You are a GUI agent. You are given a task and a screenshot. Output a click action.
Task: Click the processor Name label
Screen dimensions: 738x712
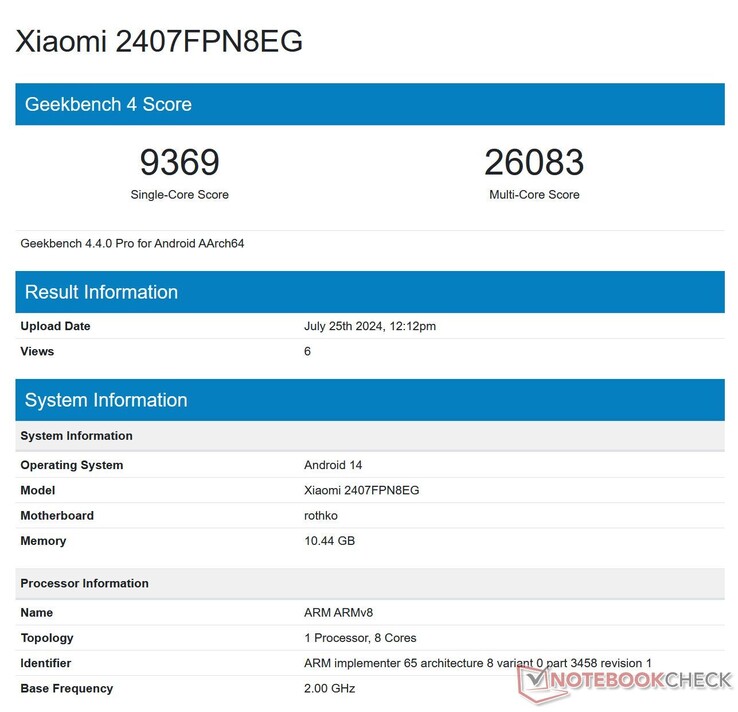pyautogui.click(x=37, y=613)
